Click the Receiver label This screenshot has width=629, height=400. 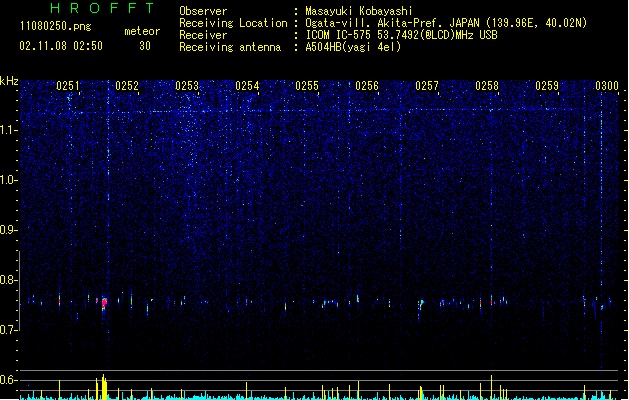coord(203,35)
